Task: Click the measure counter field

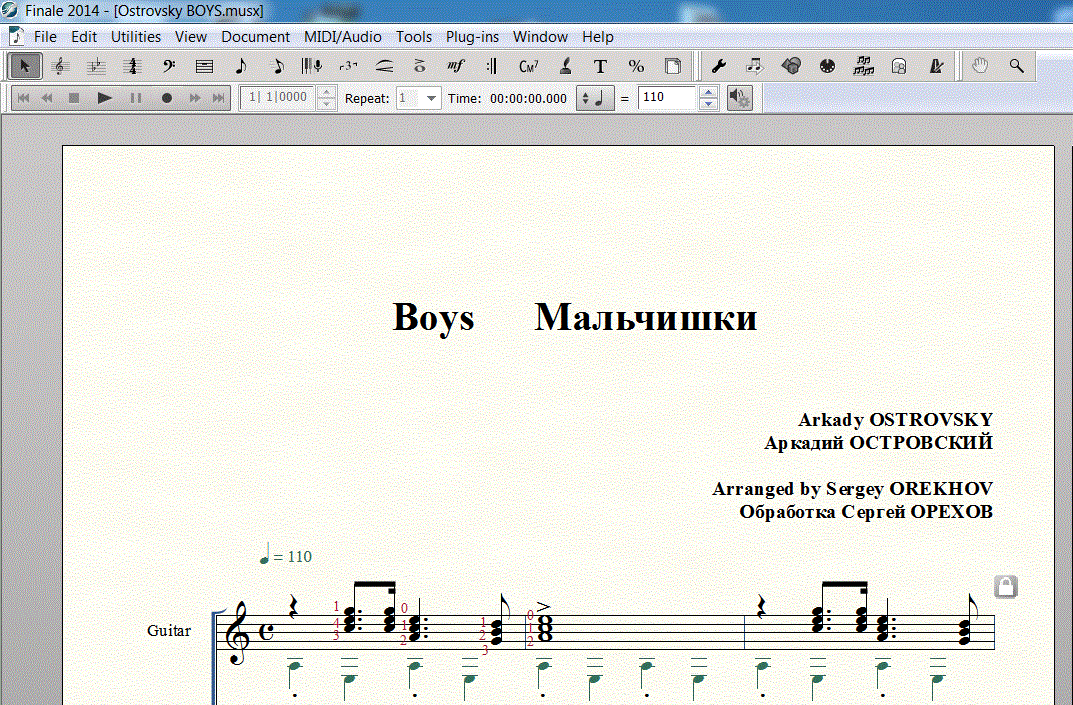Action: (x=279, y=98)
